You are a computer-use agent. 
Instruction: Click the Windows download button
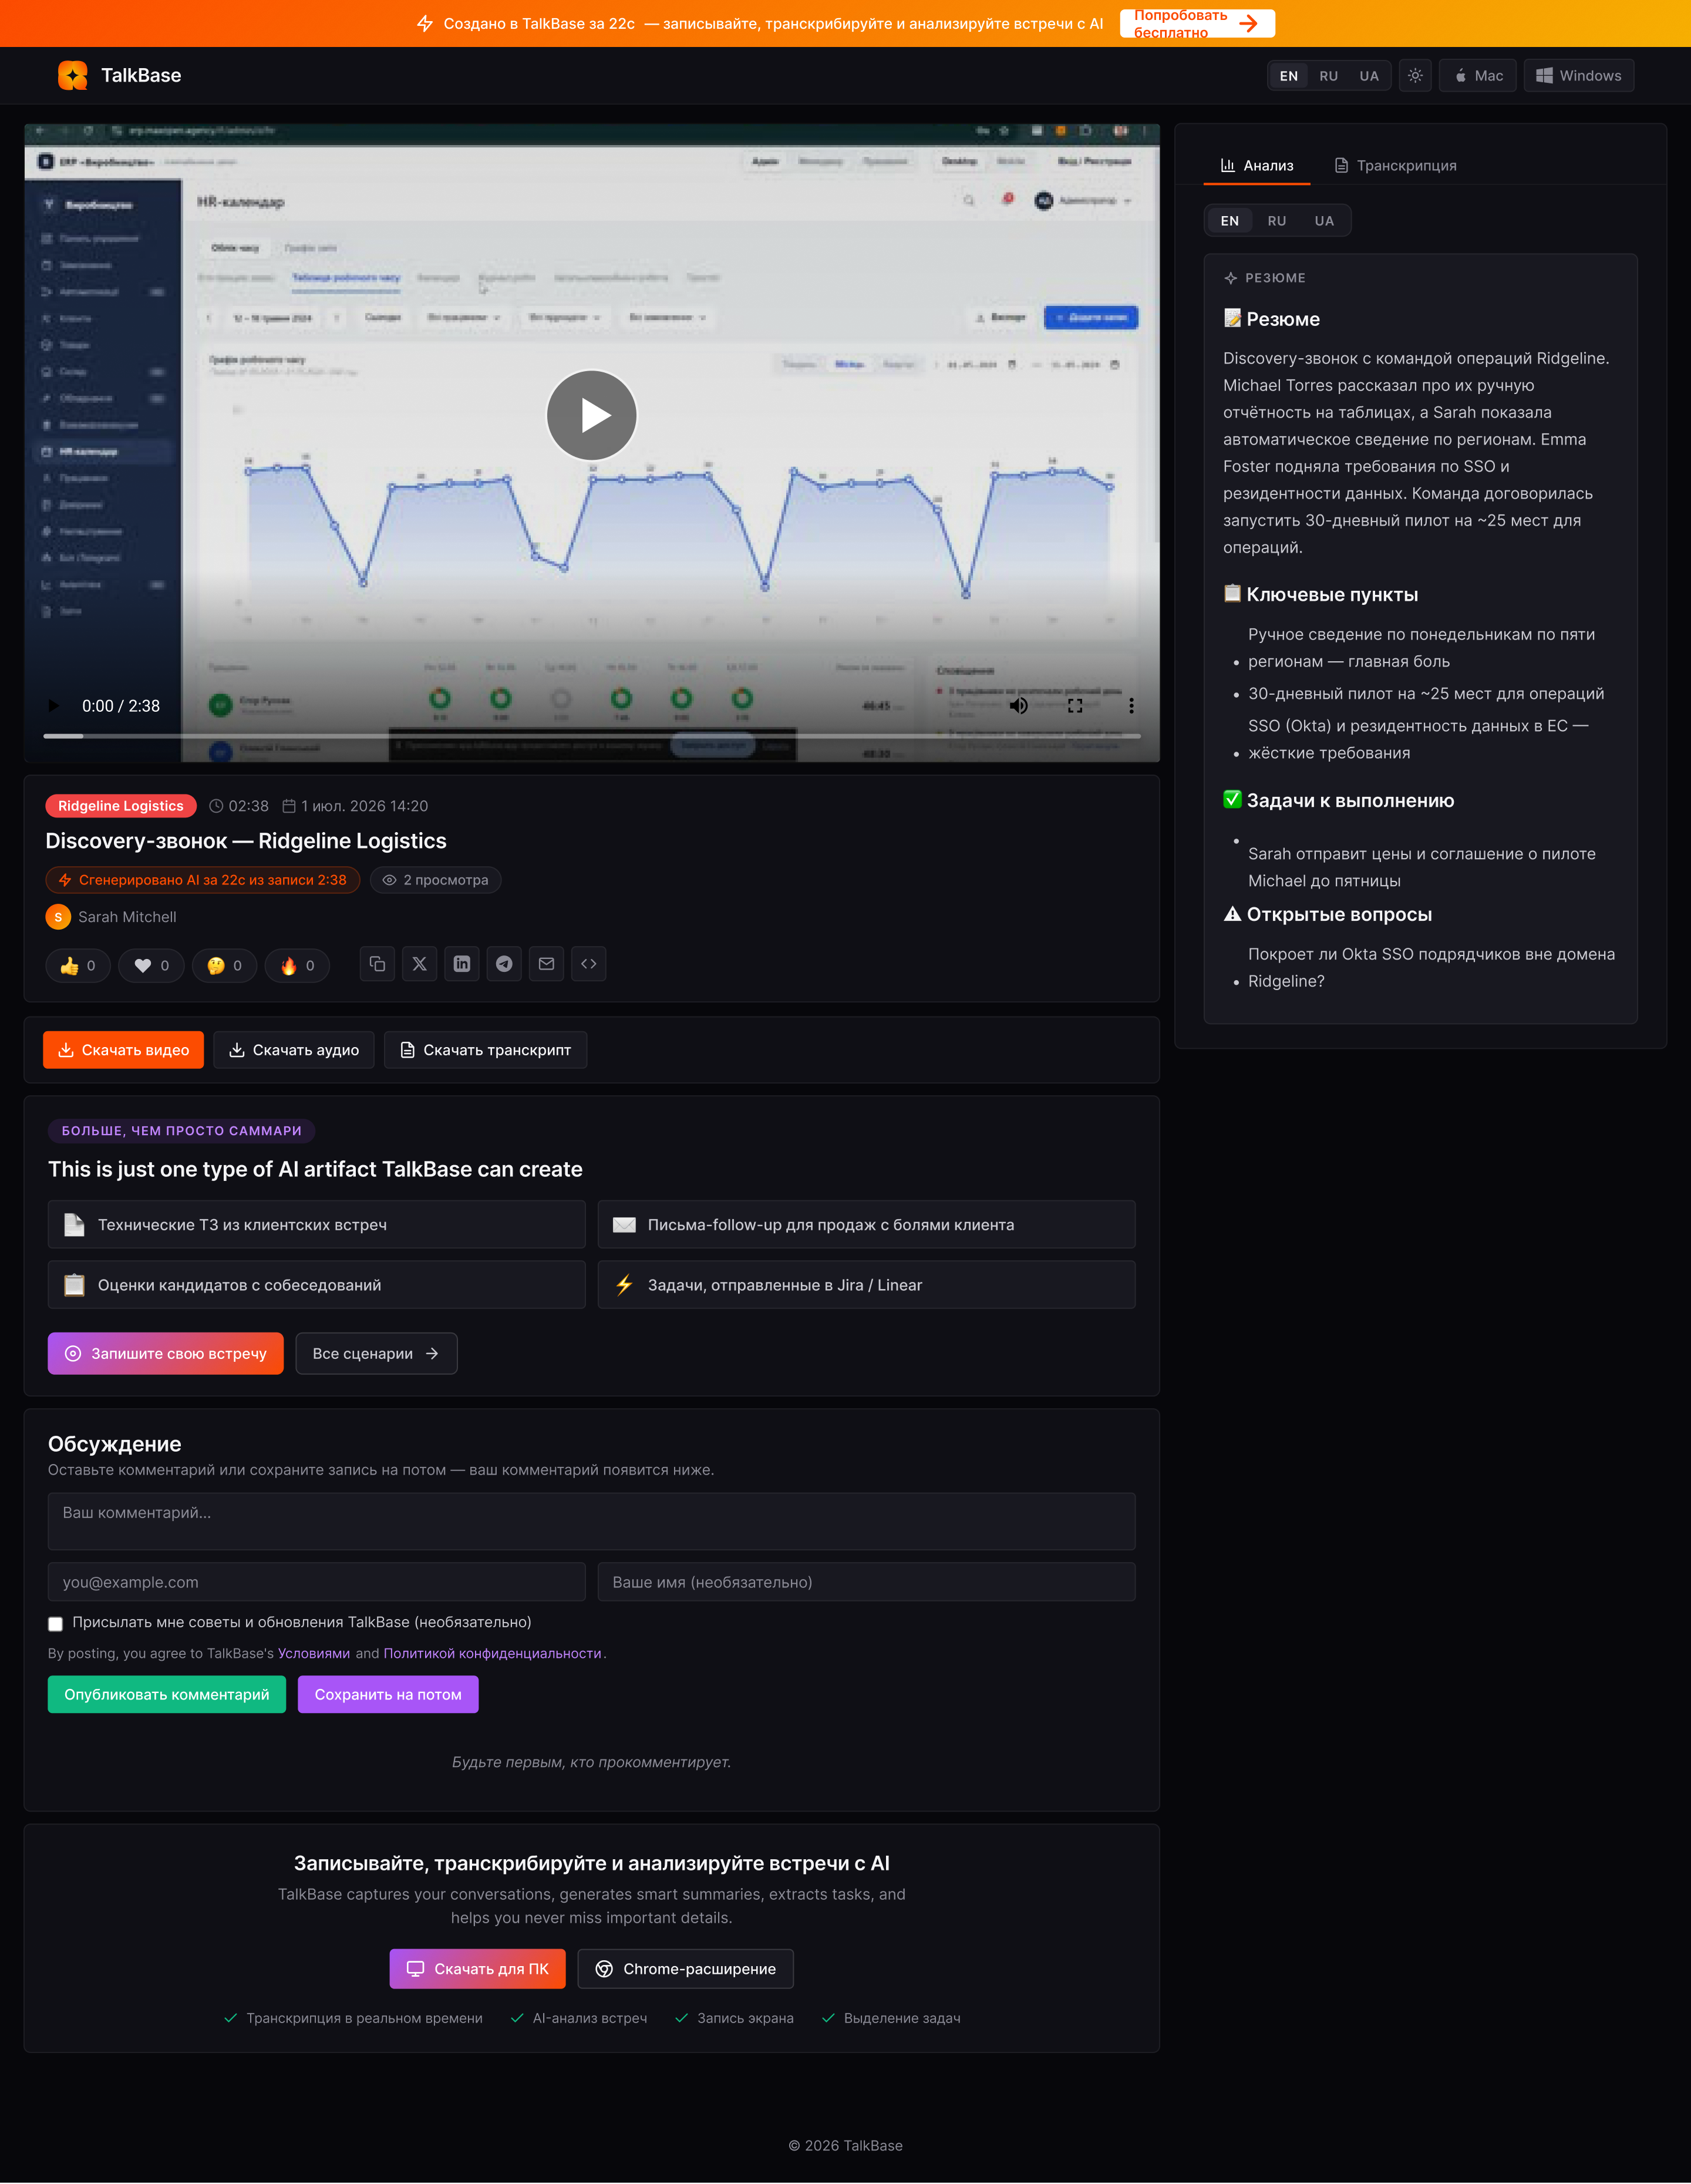tap(1579, 76)
